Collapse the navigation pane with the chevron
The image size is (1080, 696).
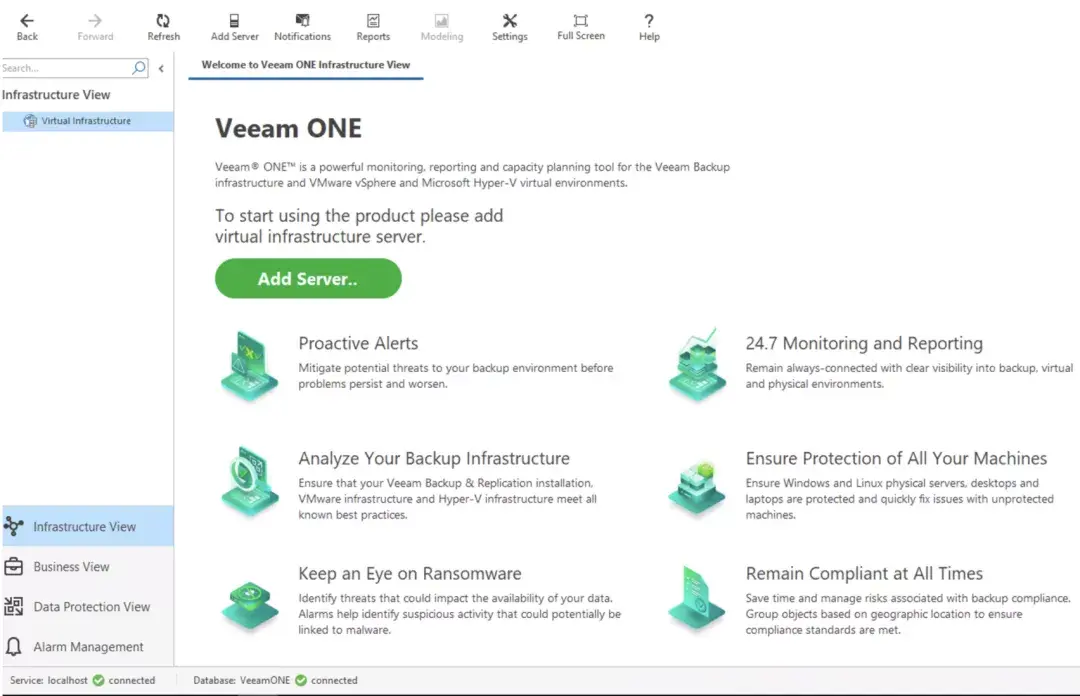click(x=160, y=68)
